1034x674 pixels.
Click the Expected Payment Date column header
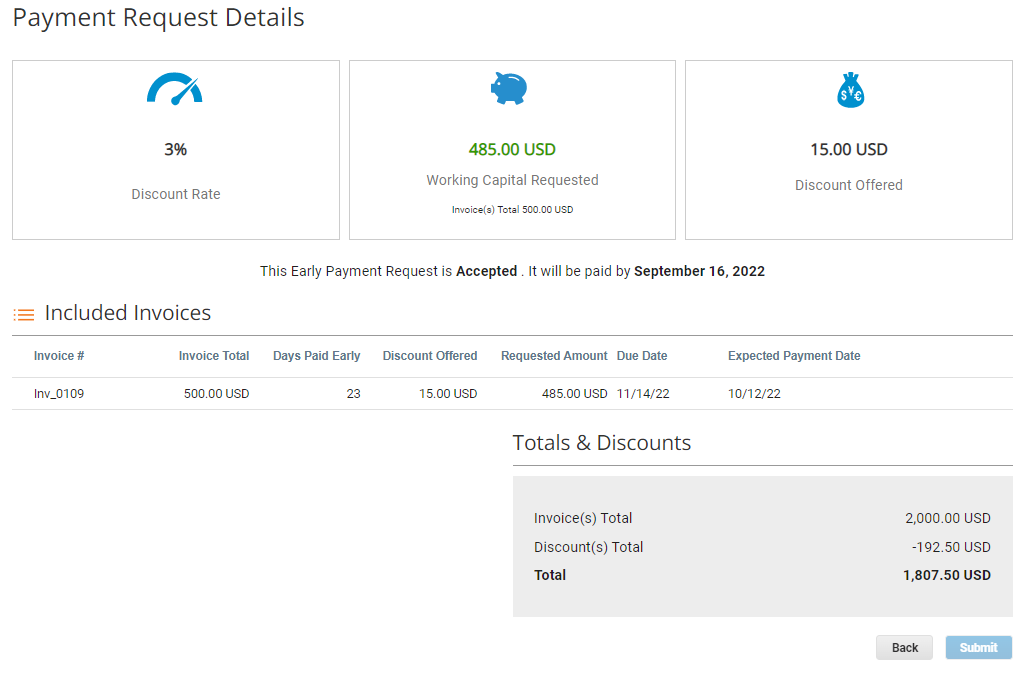794,356
